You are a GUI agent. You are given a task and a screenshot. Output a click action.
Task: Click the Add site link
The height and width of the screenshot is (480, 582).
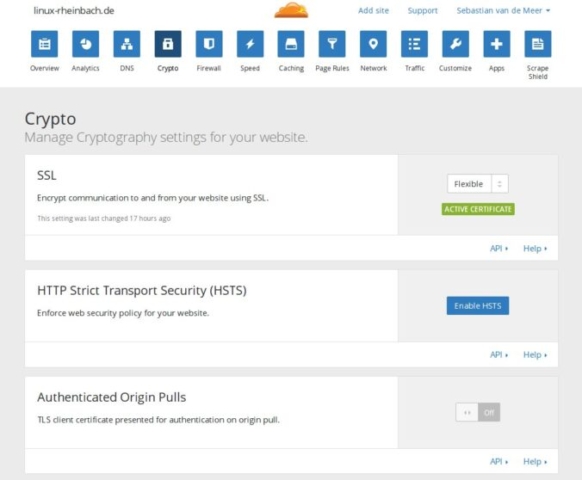click(373, 10)
